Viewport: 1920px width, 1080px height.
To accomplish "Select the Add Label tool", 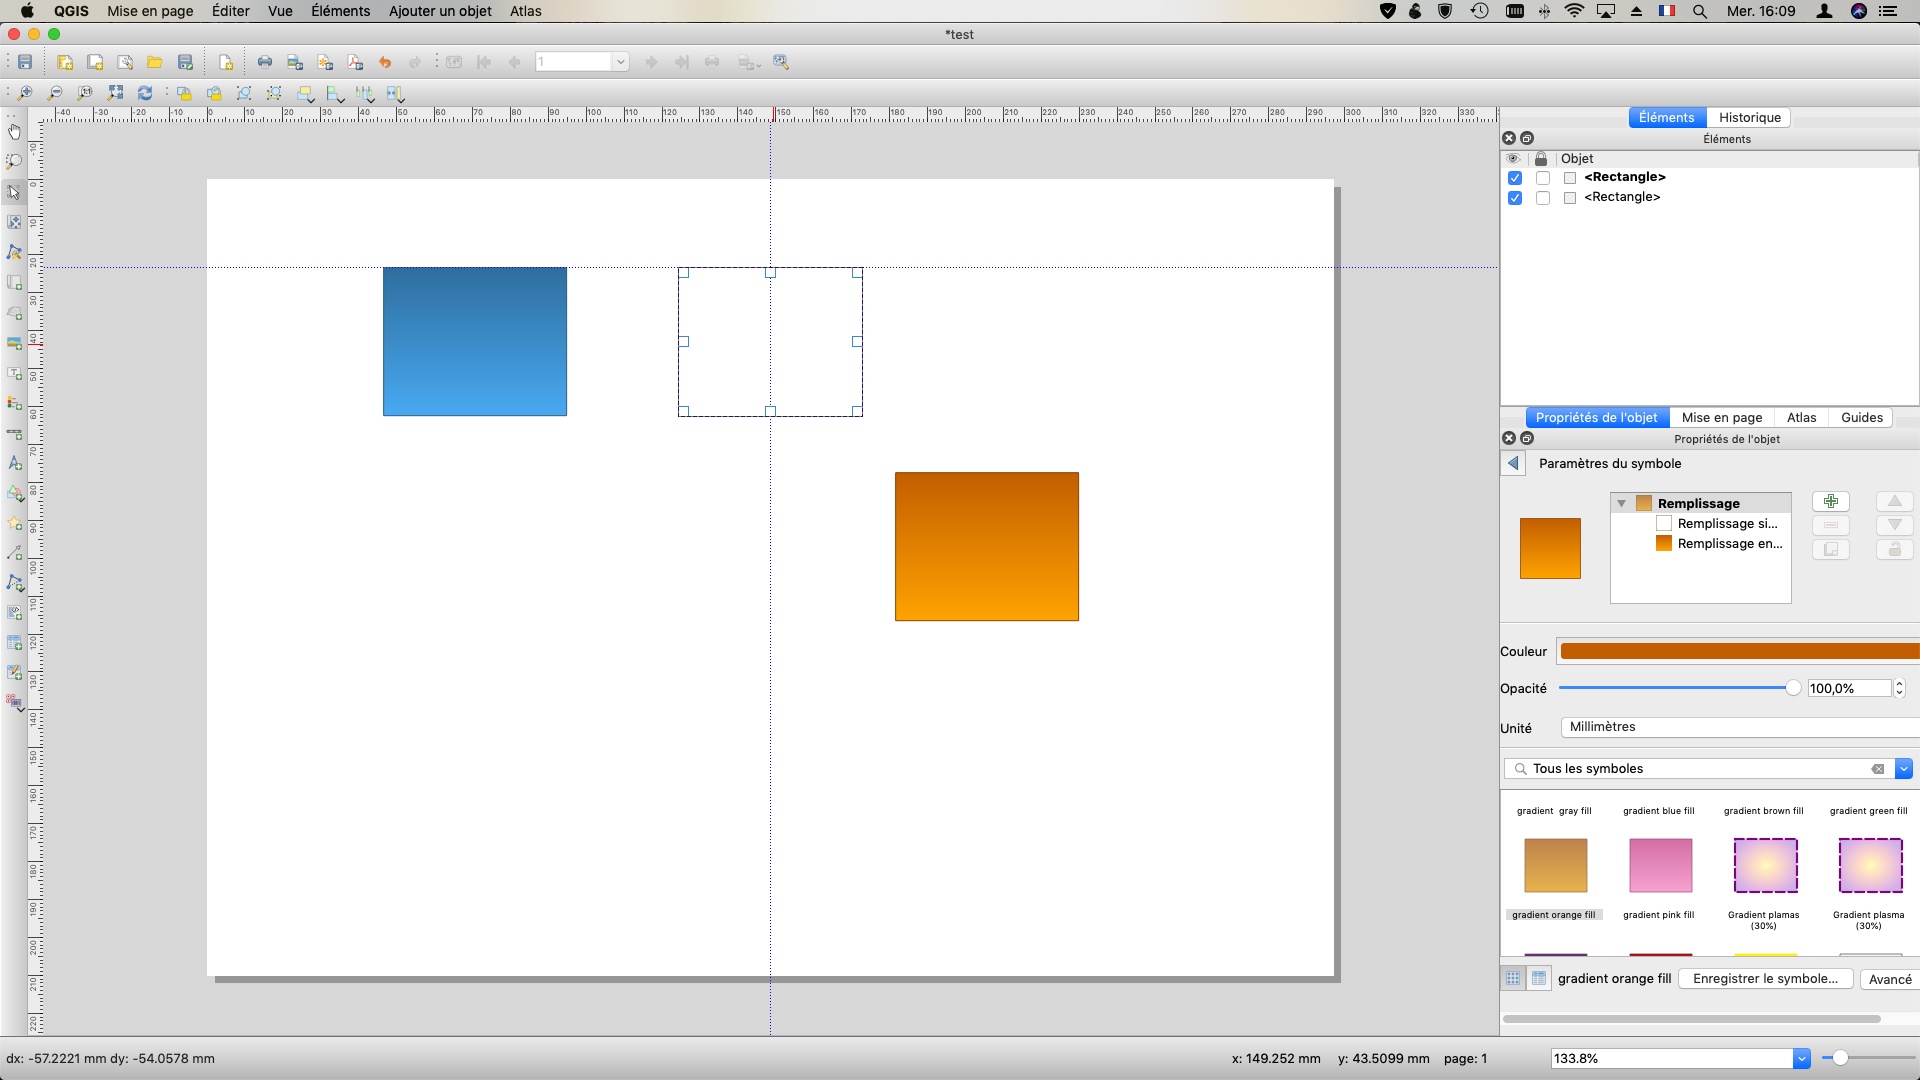I will coord(14,373).
